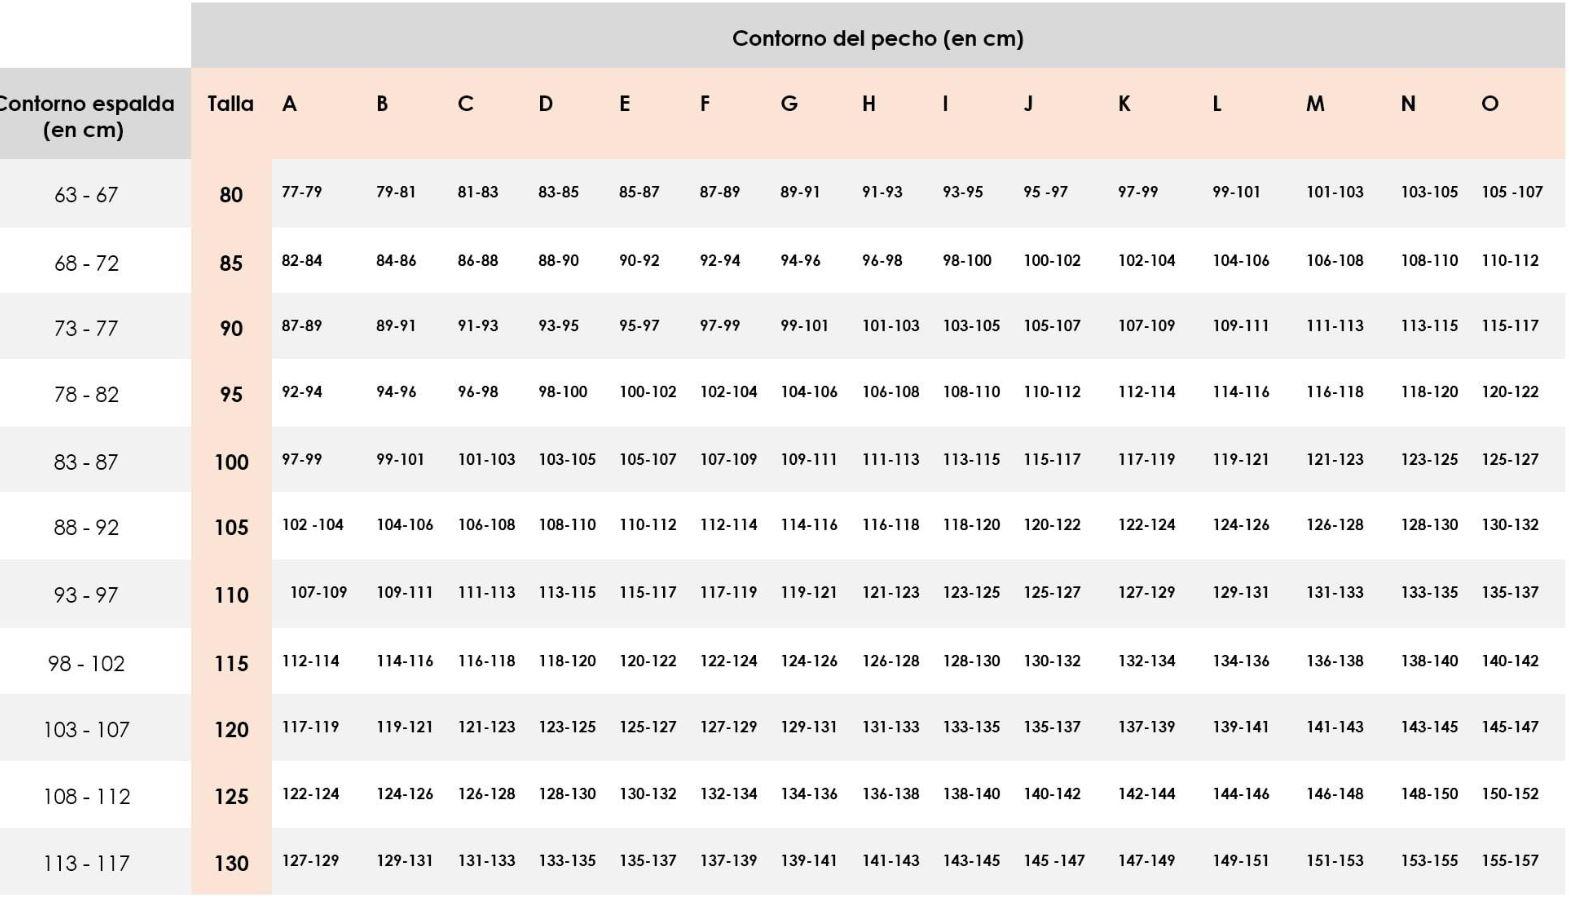Select cell '117-119' in size 100 cup K
1569x904 pixels.
(x=1146, y=459)
